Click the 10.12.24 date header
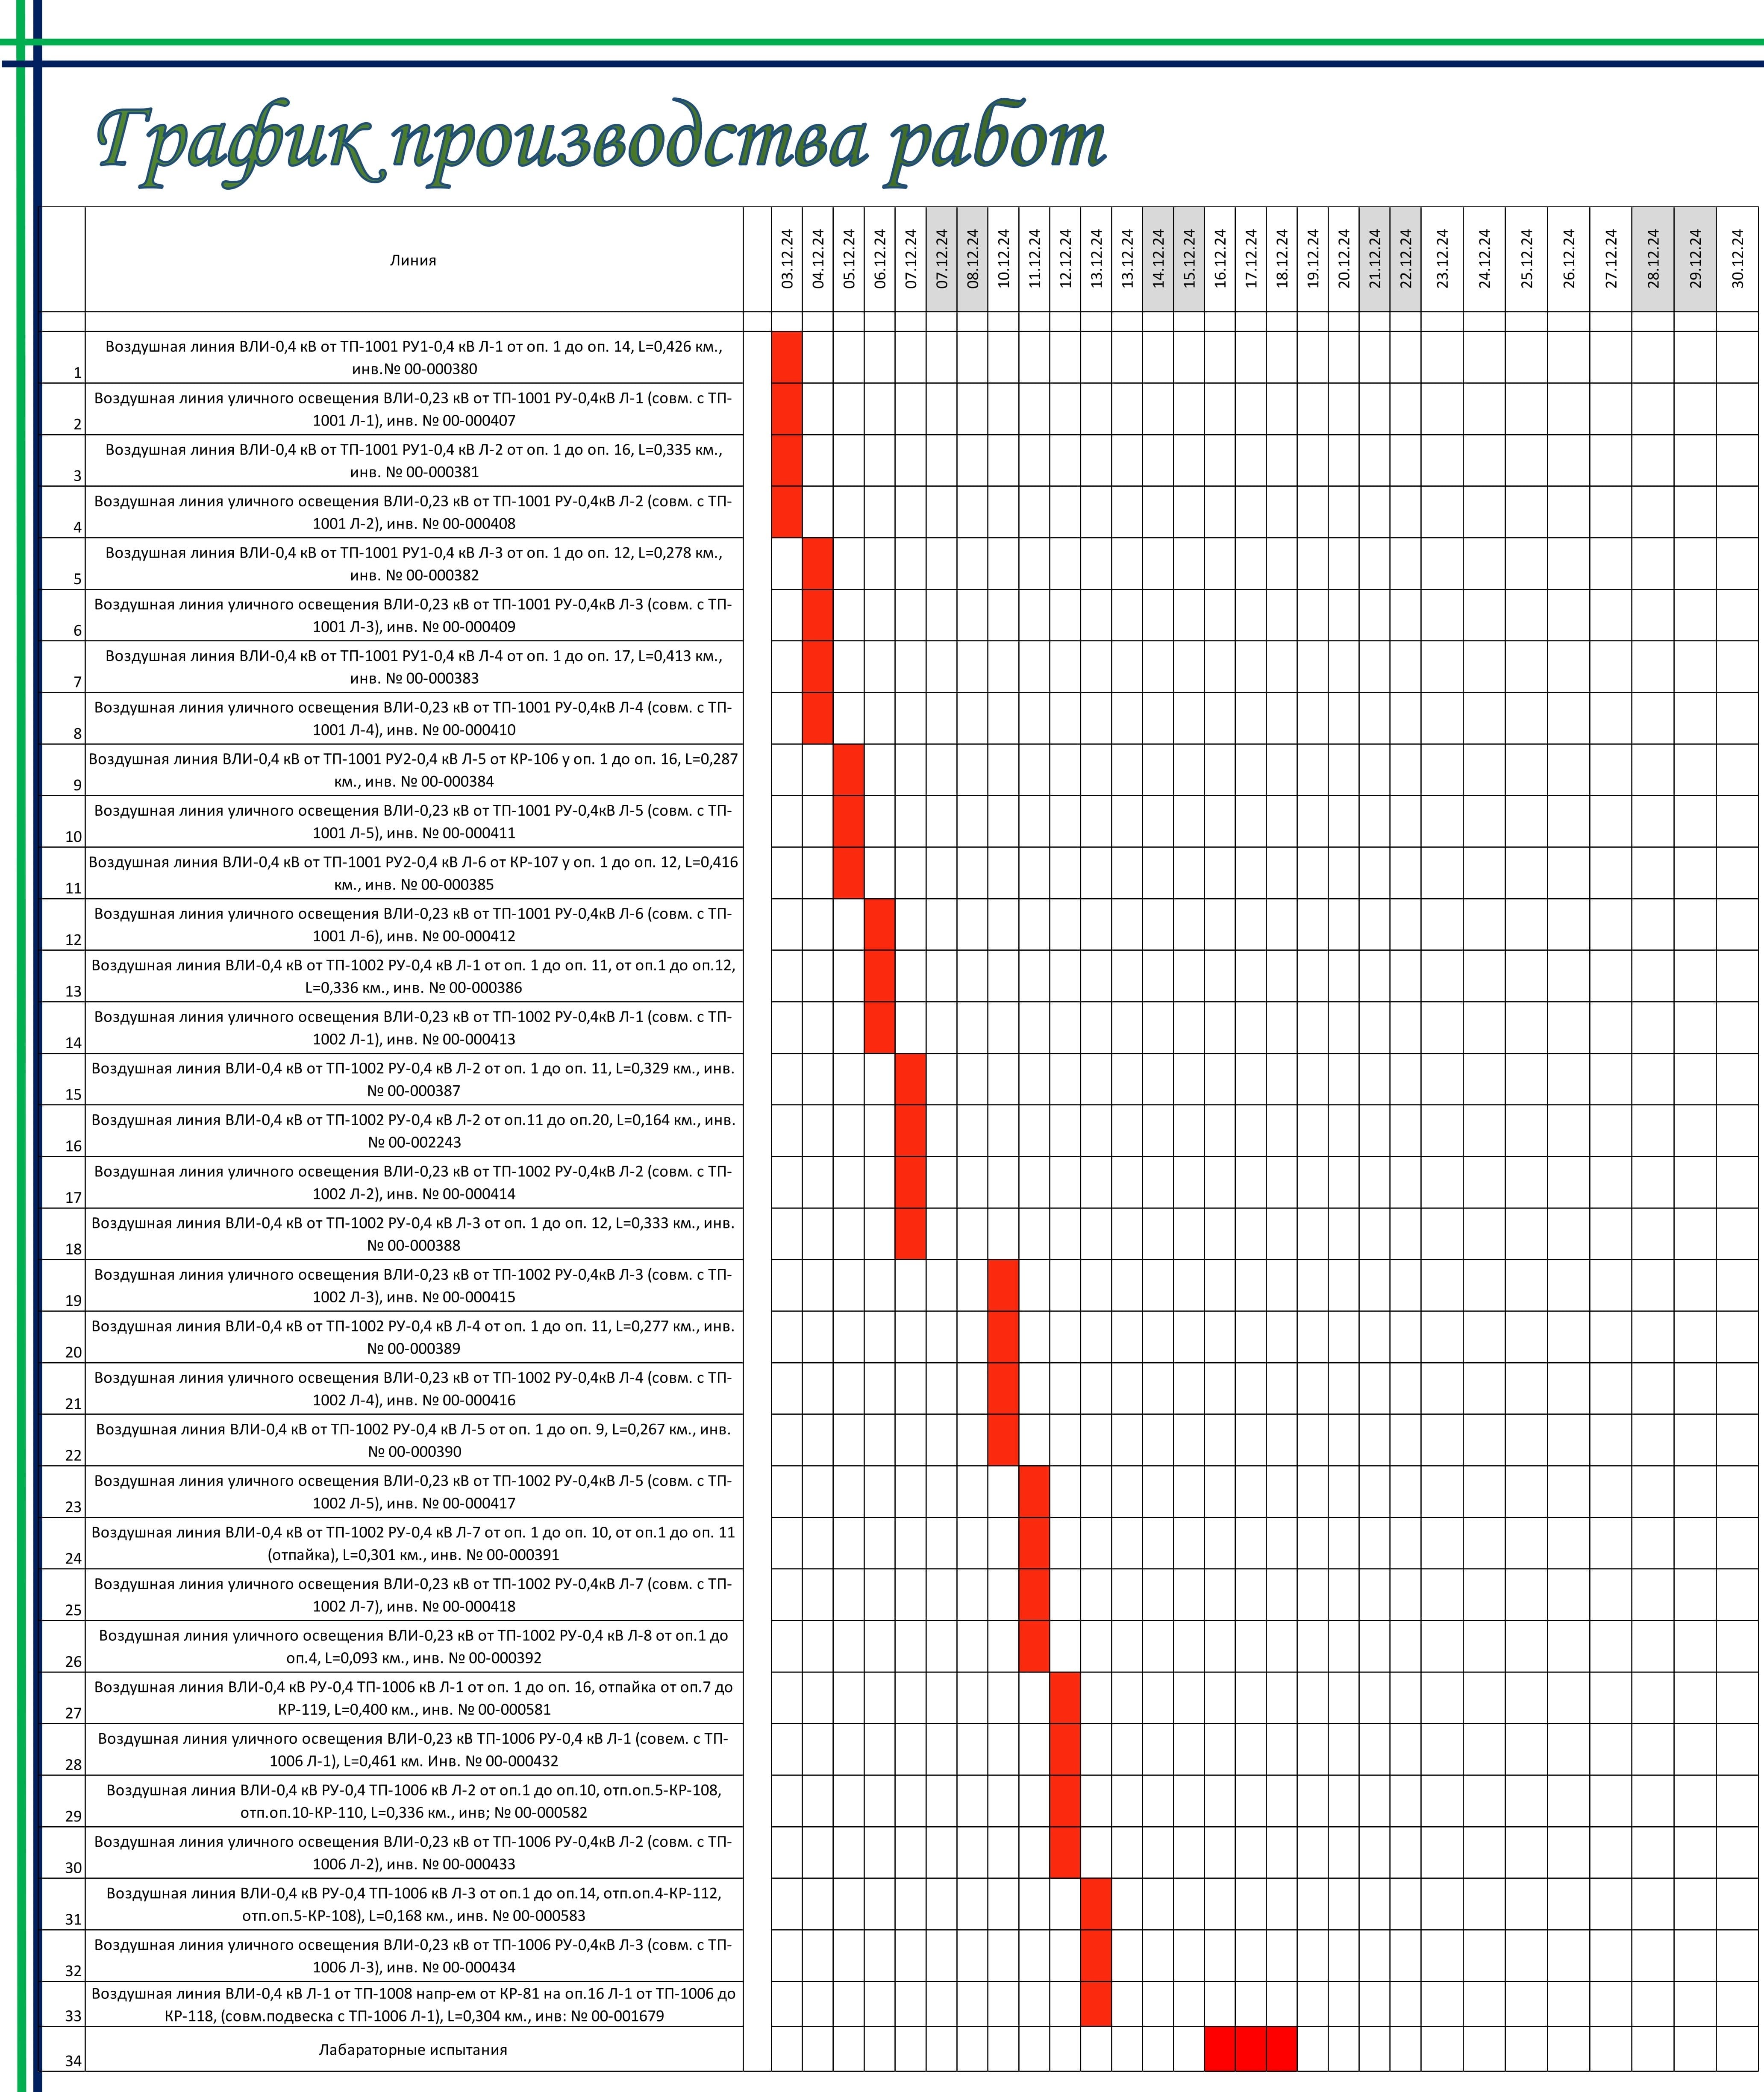 pos(1004,260)
